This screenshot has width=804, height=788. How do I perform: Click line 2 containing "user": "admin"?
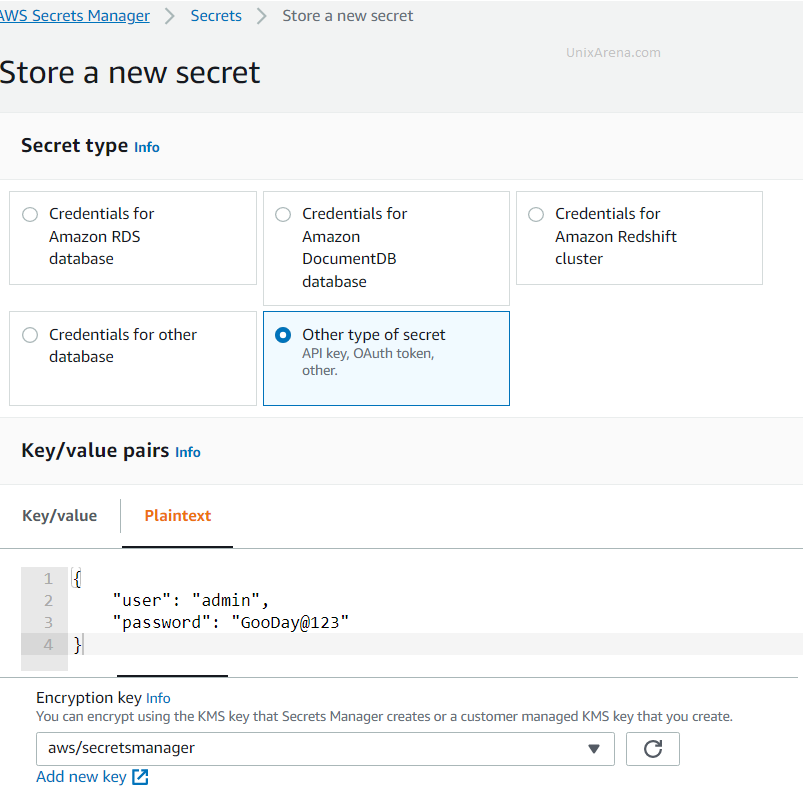(190, 600)
